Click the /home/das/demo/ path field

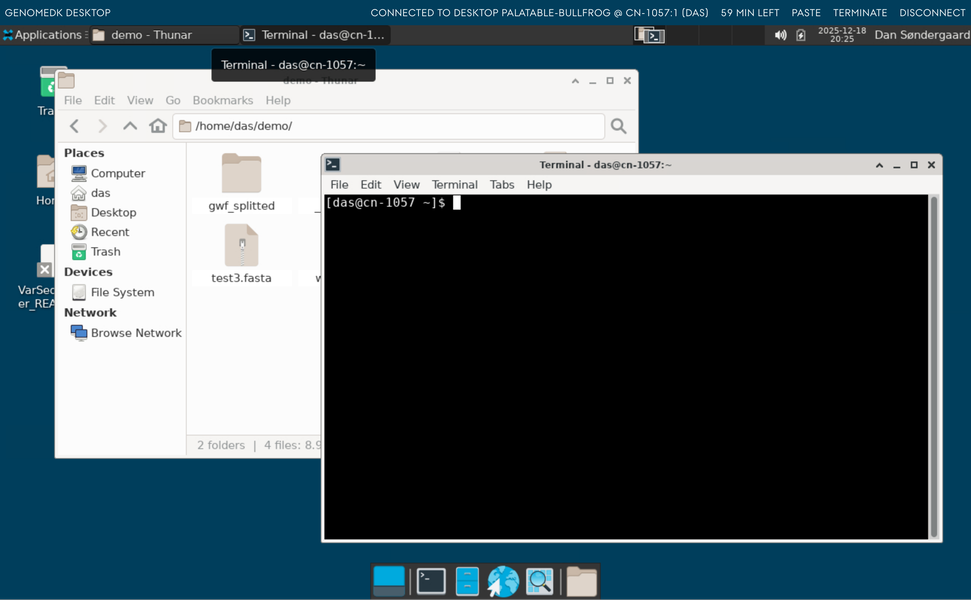pyautogui.click(x=390, y=126)
